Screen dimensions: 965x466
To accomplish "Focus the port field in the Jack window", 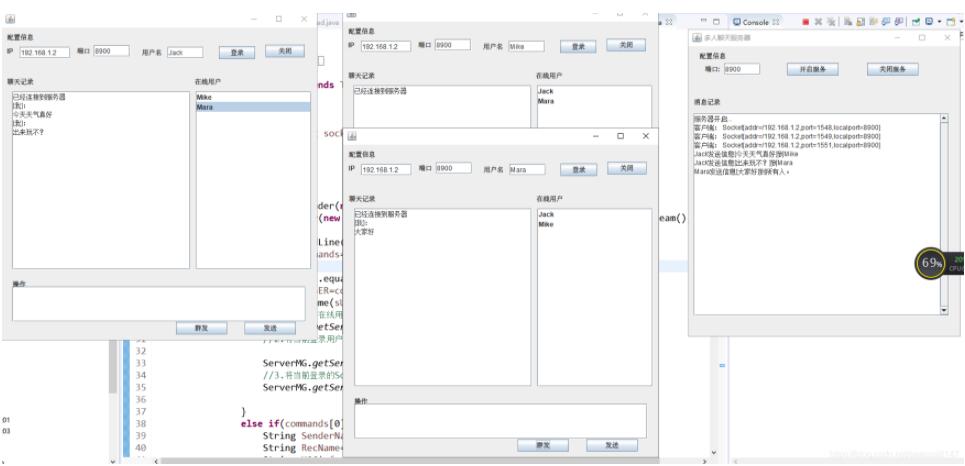I will coord(111,51).
